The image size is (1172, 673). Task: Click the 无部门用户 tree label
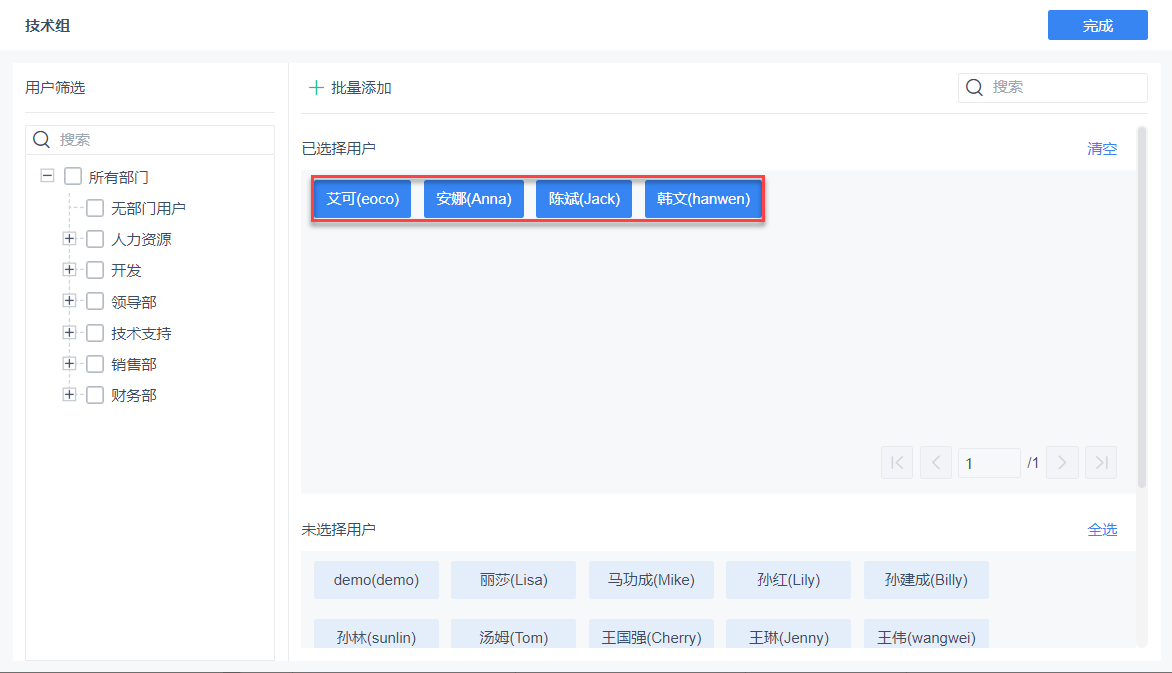148,209
